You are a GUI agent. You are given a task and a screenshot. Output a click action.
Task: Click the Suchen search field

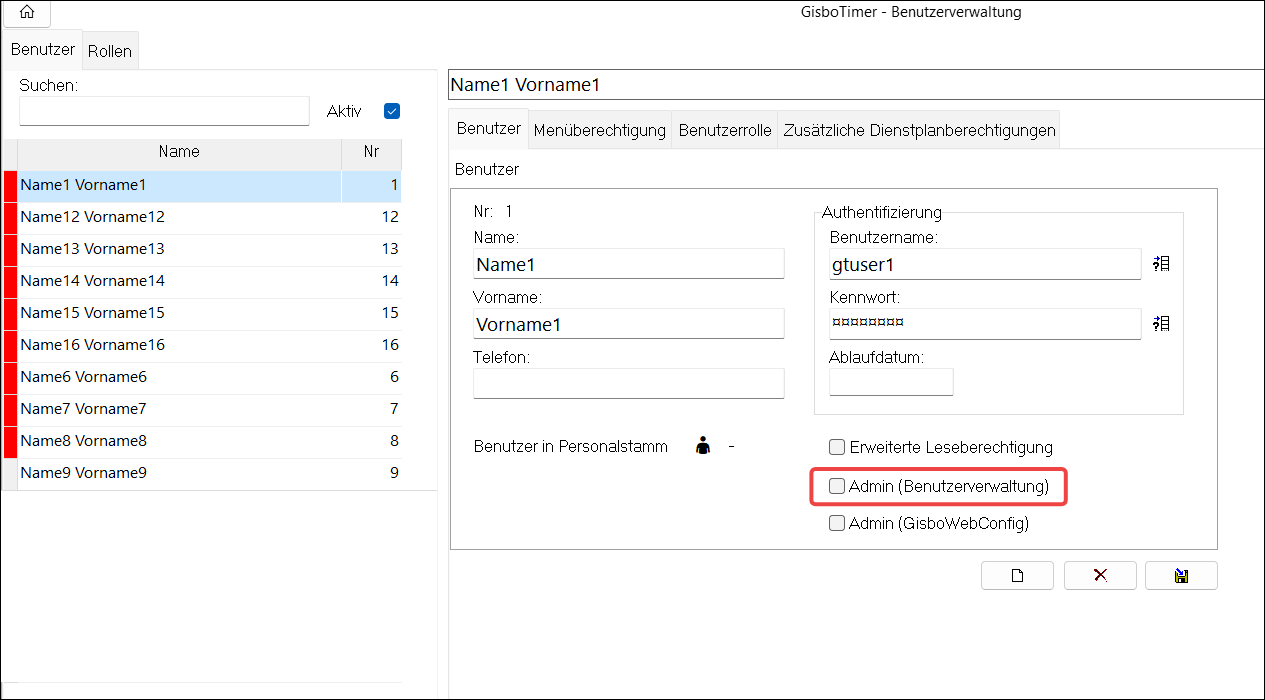click(x=164, y=111)
